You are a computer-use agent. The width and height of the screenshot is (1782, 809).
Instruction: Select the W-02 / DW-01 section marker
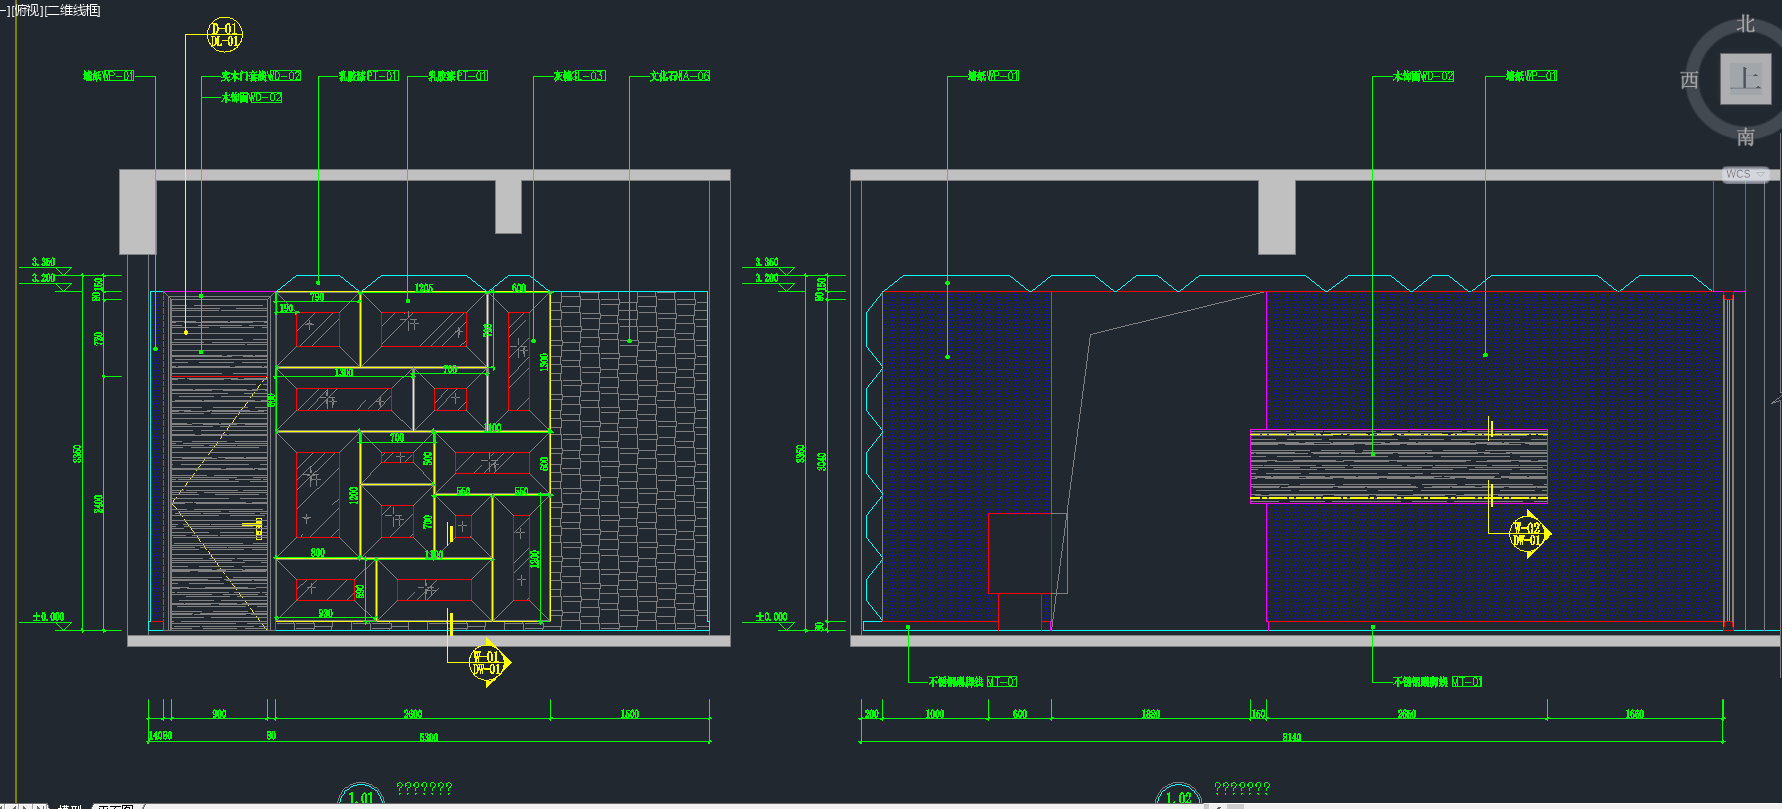coord(1527,534)
